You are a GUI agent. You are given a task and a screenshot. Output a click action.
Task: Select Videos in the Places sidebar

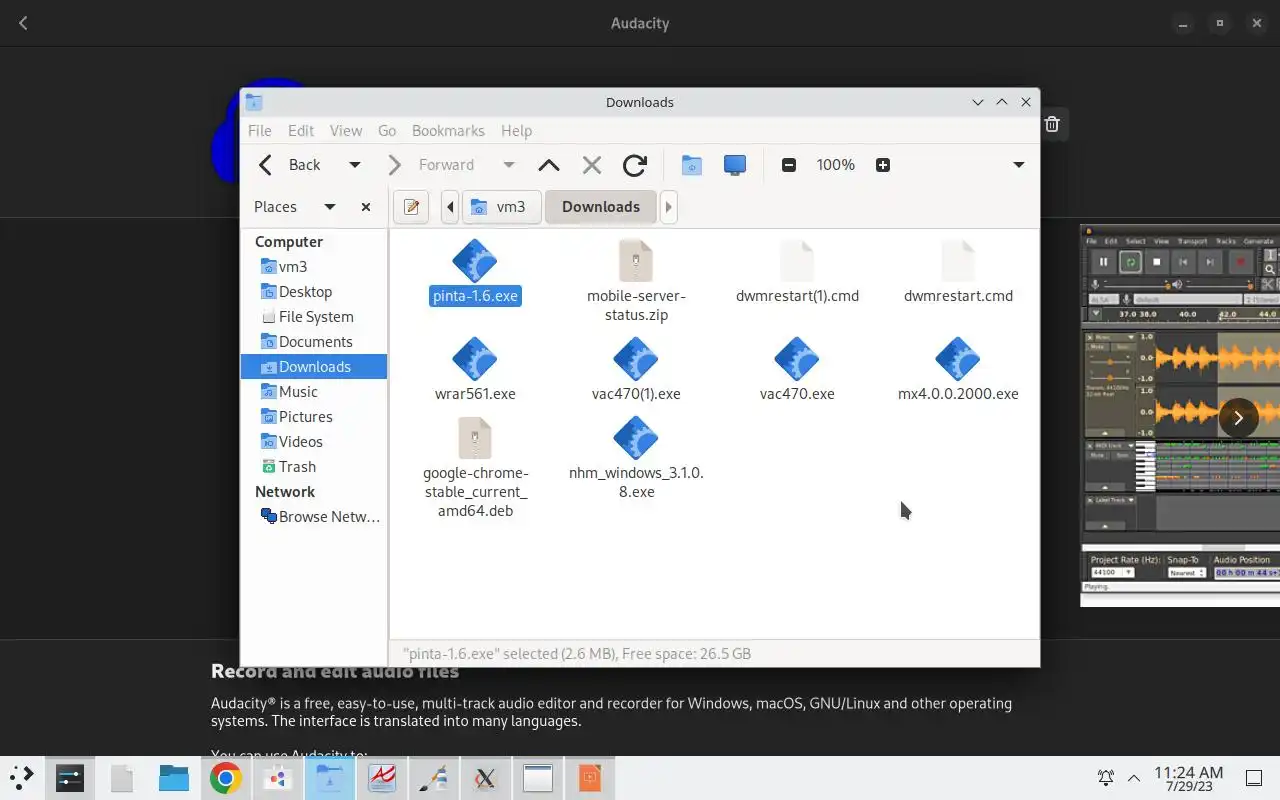coord(314,442)
